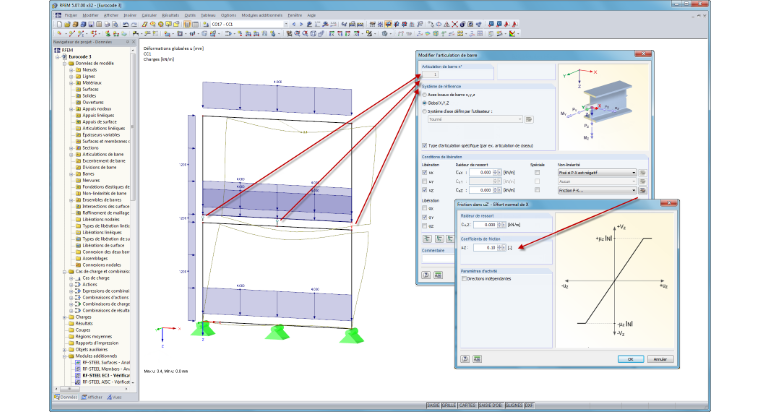The width and height of the screenshot is (760, 412).
Task: Click Annuler in the Friction dialog
Action: (660, 359)
